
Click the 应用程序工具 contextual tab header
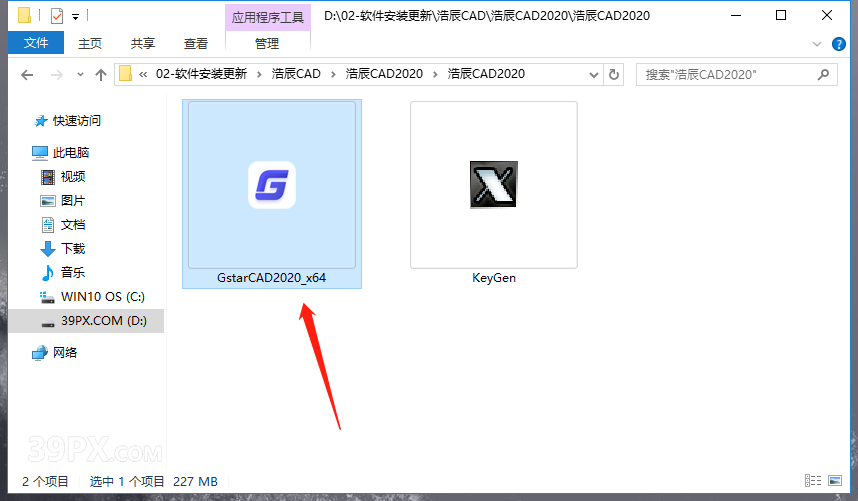pos(268,18)
